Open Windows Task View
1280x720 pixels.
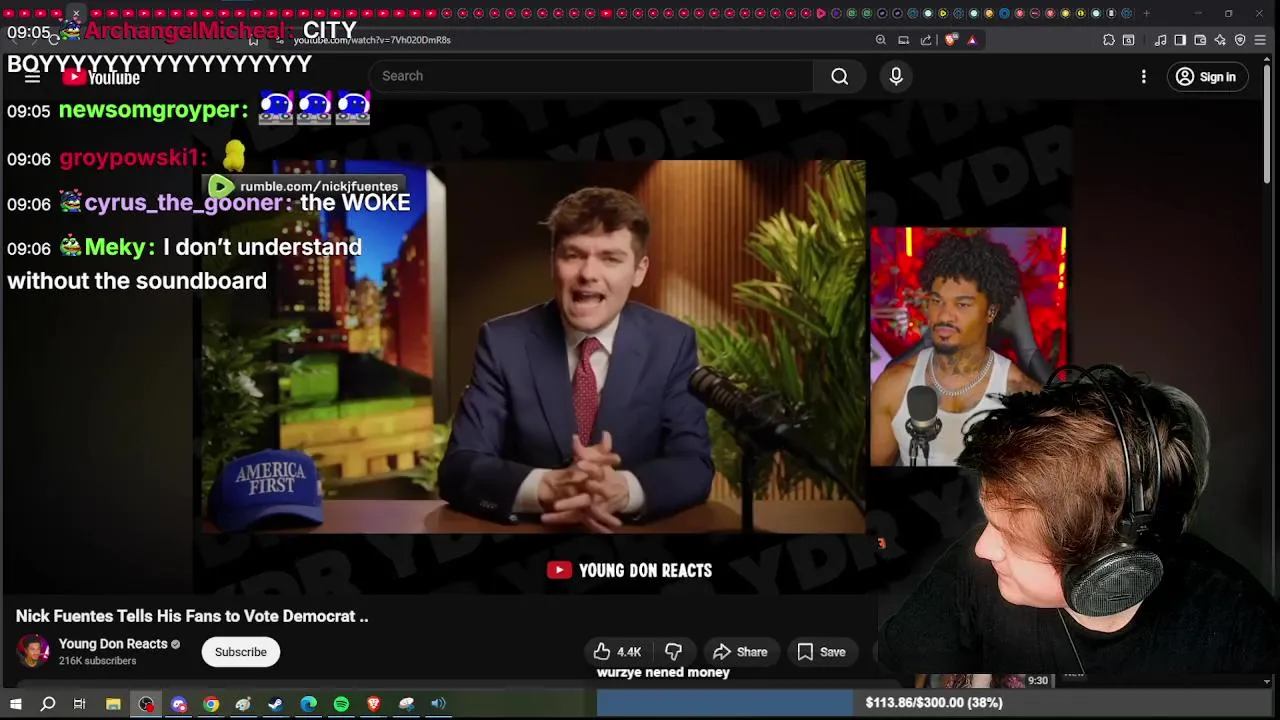point(79,704)
